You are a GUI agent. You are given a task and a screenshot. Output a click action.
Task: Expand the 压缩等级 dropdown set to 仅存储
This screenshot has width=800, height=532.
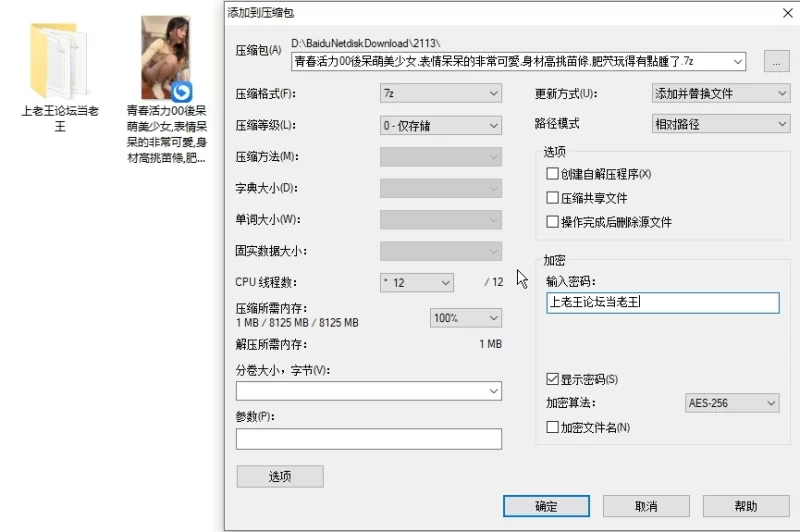pyautogui.click(x=440, y=125)
